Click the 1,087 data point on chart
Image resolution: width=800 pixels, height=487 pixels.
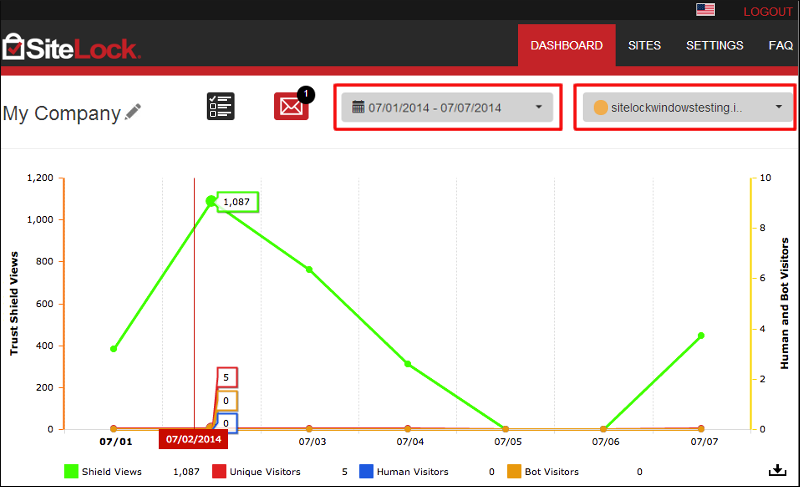pos(211,201)
